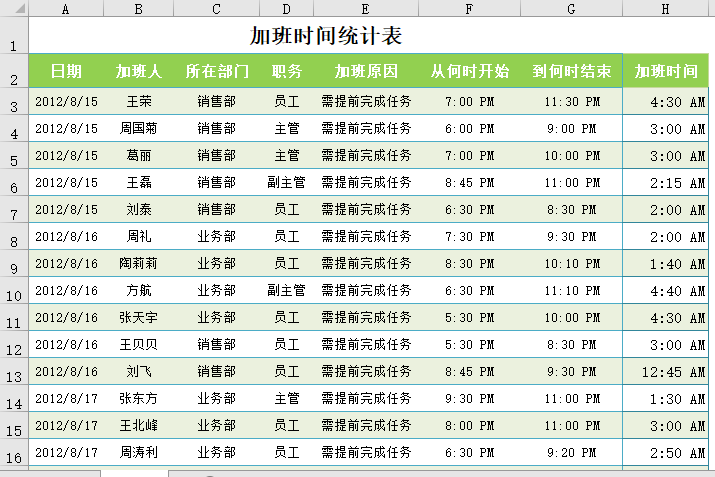
Task: Click the 12:45 AM overtime cell
Action: pyautogui.click(x=668, y=372)
